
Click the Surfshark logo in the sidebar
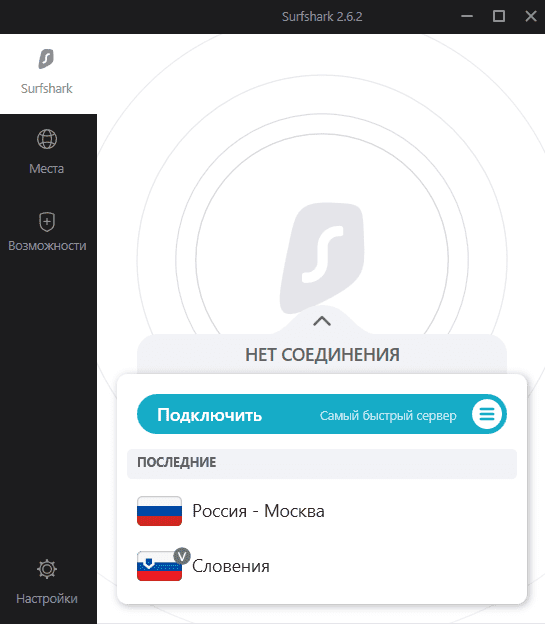tap(46, 59)
